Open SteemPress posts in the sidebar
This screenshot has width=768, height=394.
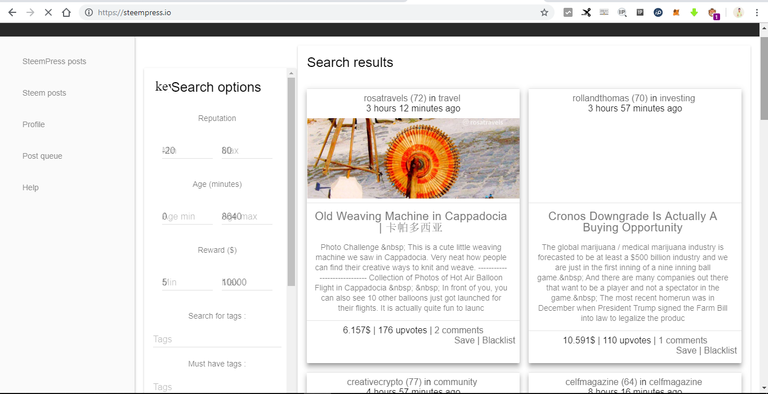click(54, 61)
